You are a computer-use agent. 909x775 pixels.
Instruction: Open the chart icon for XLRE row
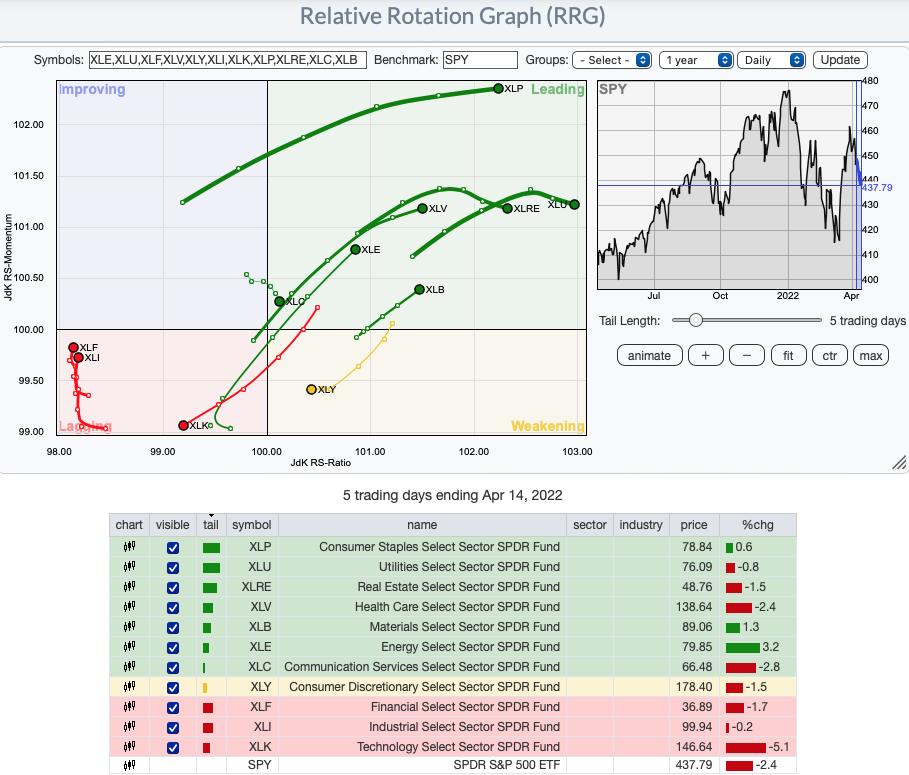[129, 587]
